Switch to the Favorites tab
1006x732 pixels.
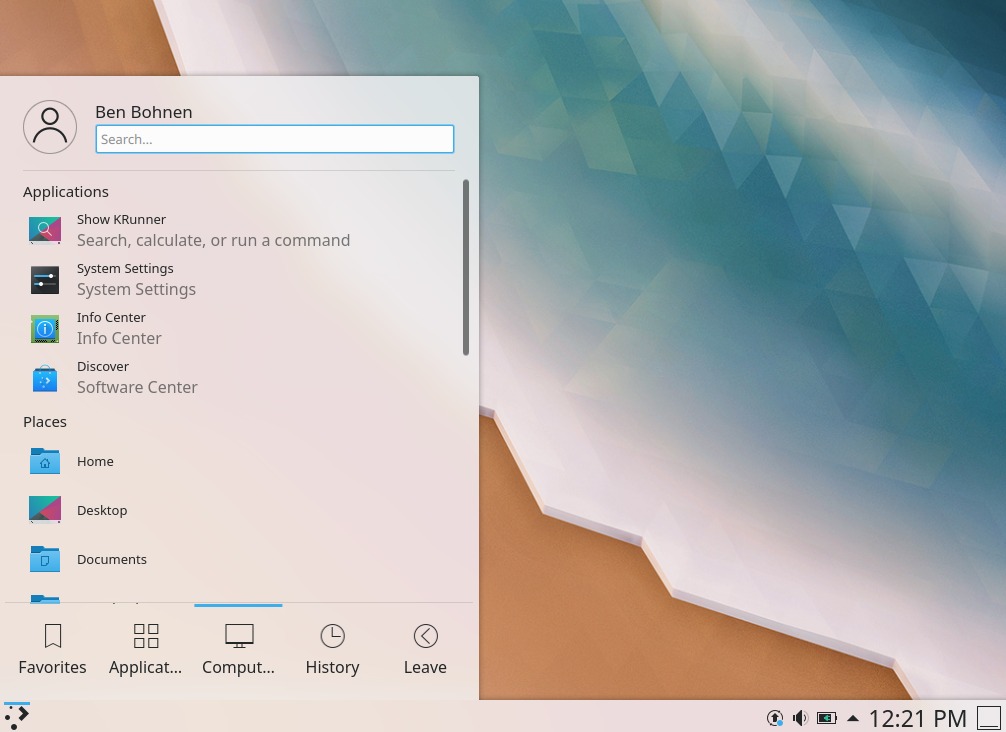53,649
